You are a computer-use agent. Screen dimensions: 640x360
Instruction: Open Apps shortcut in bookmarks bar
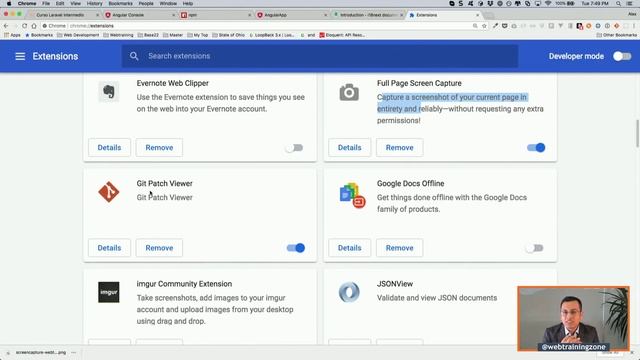coord(12,35)
